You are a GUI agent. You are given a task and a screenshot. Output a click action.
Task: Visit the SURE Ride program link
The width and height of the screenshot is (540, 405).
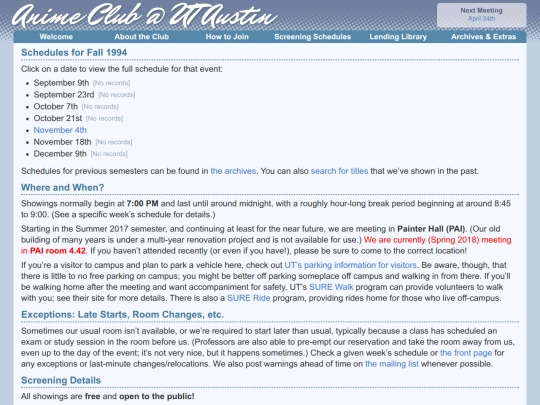(x=249, y=298)
